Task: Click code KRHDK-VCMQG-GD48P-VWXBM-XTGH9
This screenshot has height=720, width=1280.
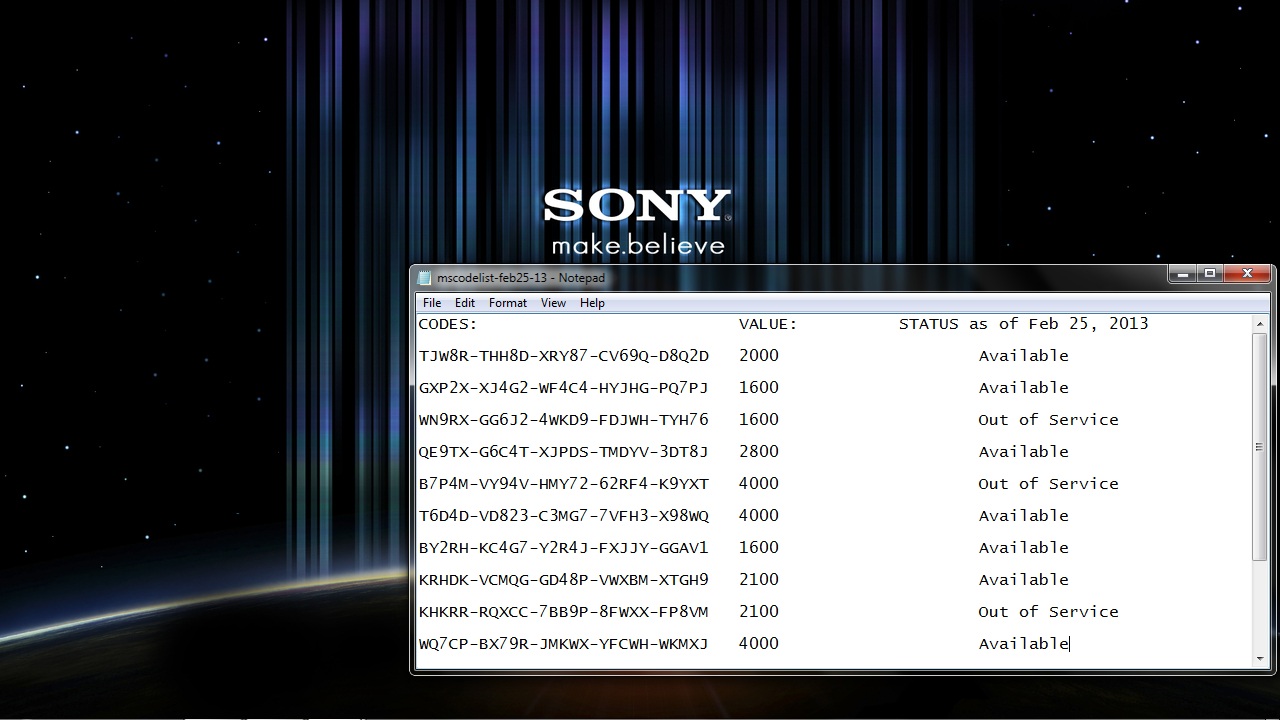Action: point(563,580)
